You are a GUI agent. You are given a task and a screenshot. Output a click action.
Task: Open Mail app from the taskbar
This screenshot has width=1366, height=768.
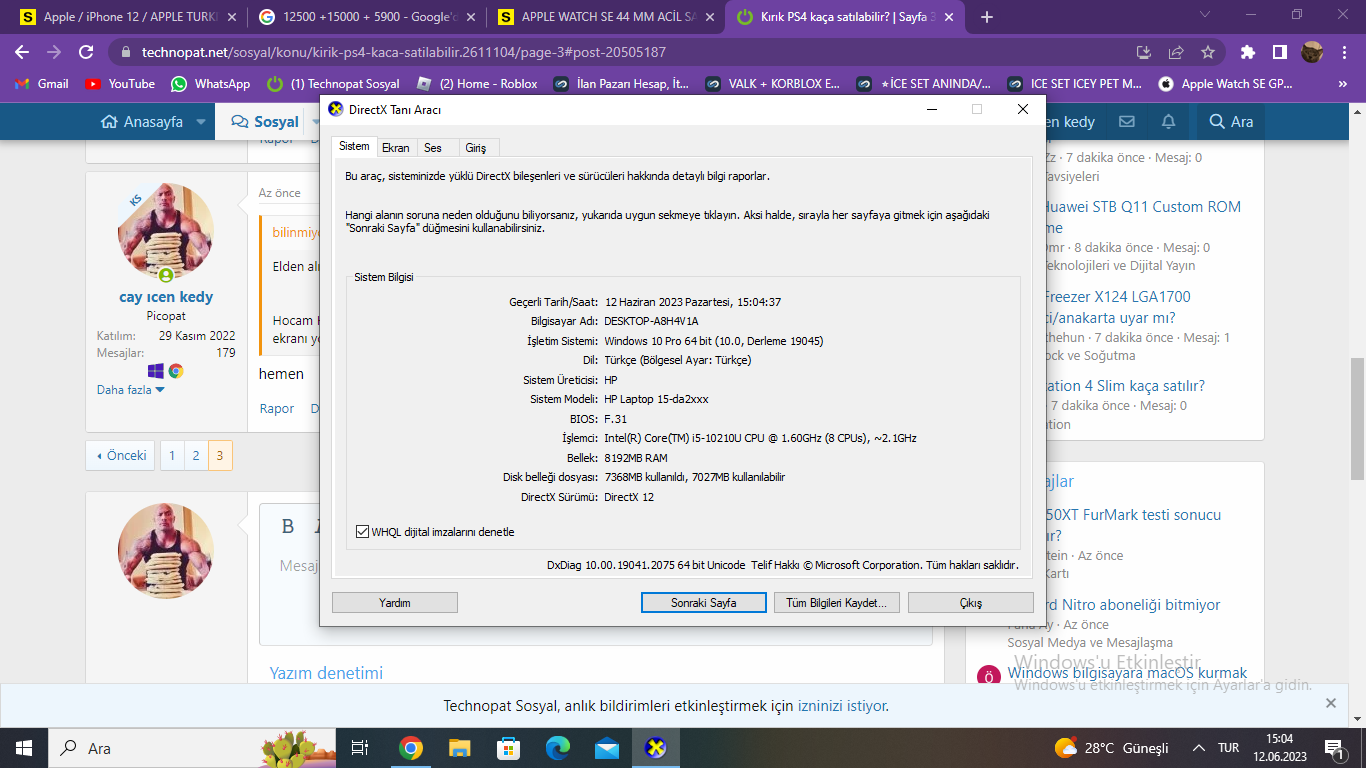coord(606,748)
